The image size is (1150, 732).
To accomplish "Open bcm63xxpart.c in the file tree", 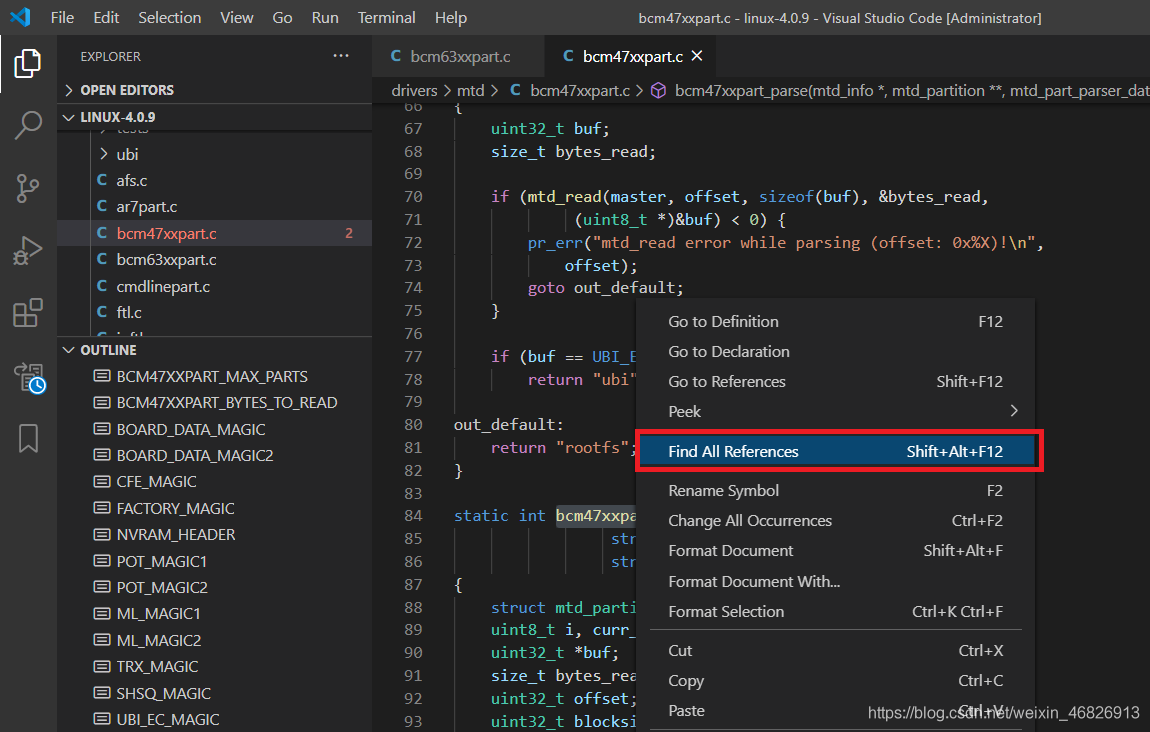I will [166, 260].
